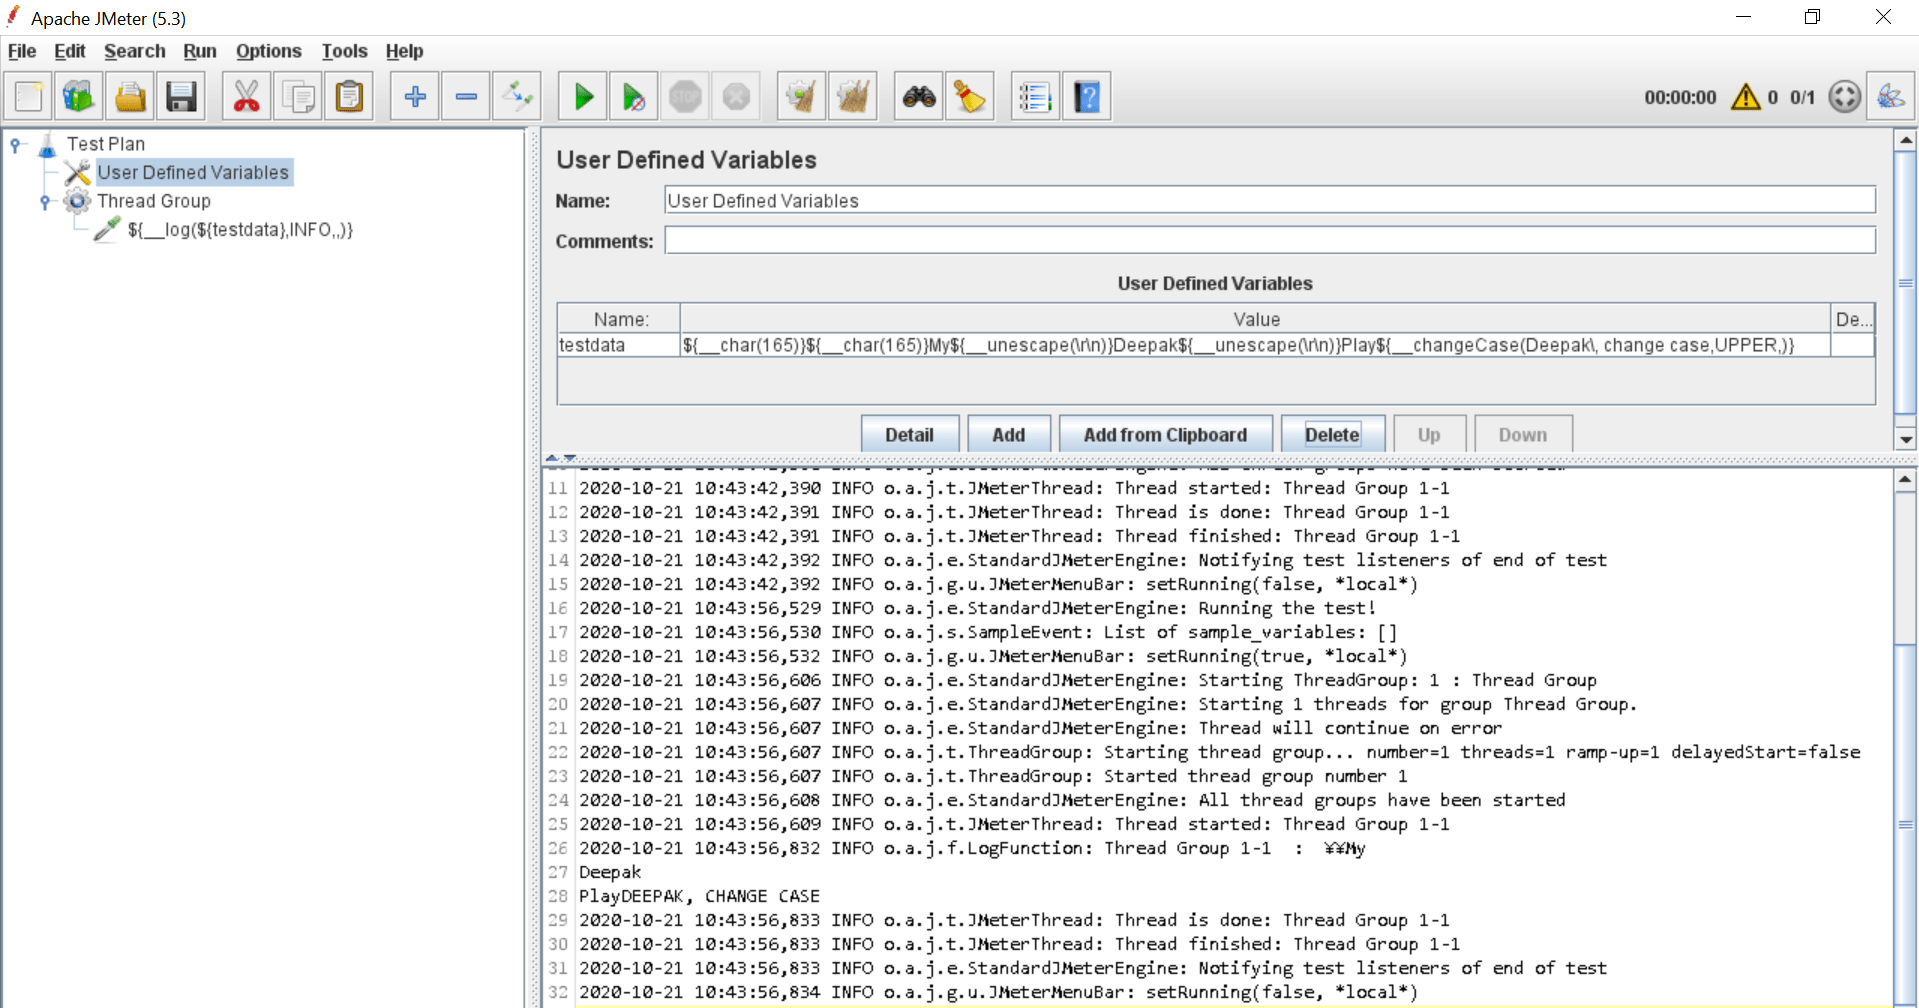The image size is (1919, 1008).
Task: Clear the last log with gear-broom icon
Action: click(x=801, y=96)
